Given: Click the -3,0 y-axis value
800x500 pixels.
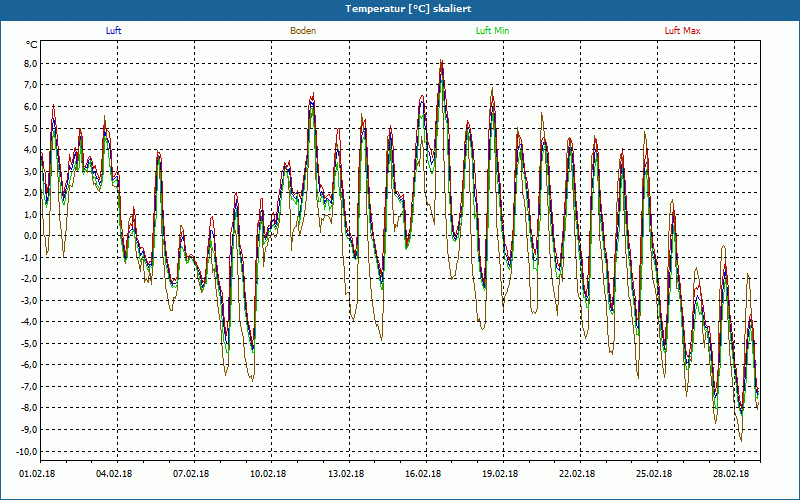Looking at the screenshot, I should tap(28, 301).
